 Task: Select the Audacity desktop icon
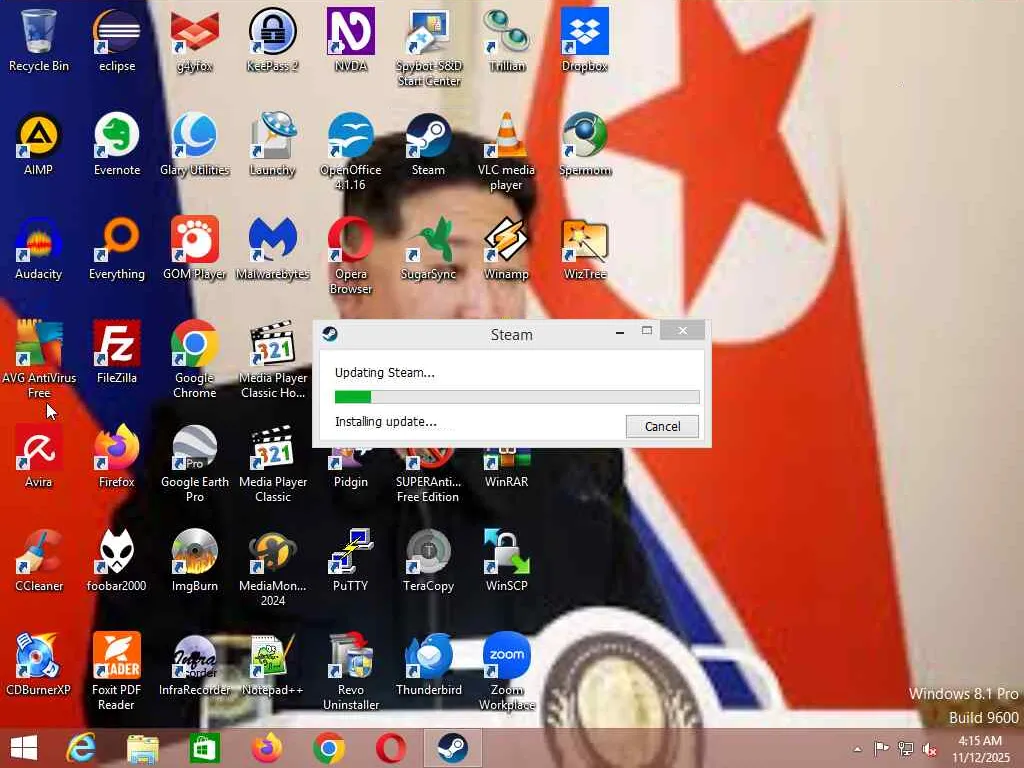point(39,249)
